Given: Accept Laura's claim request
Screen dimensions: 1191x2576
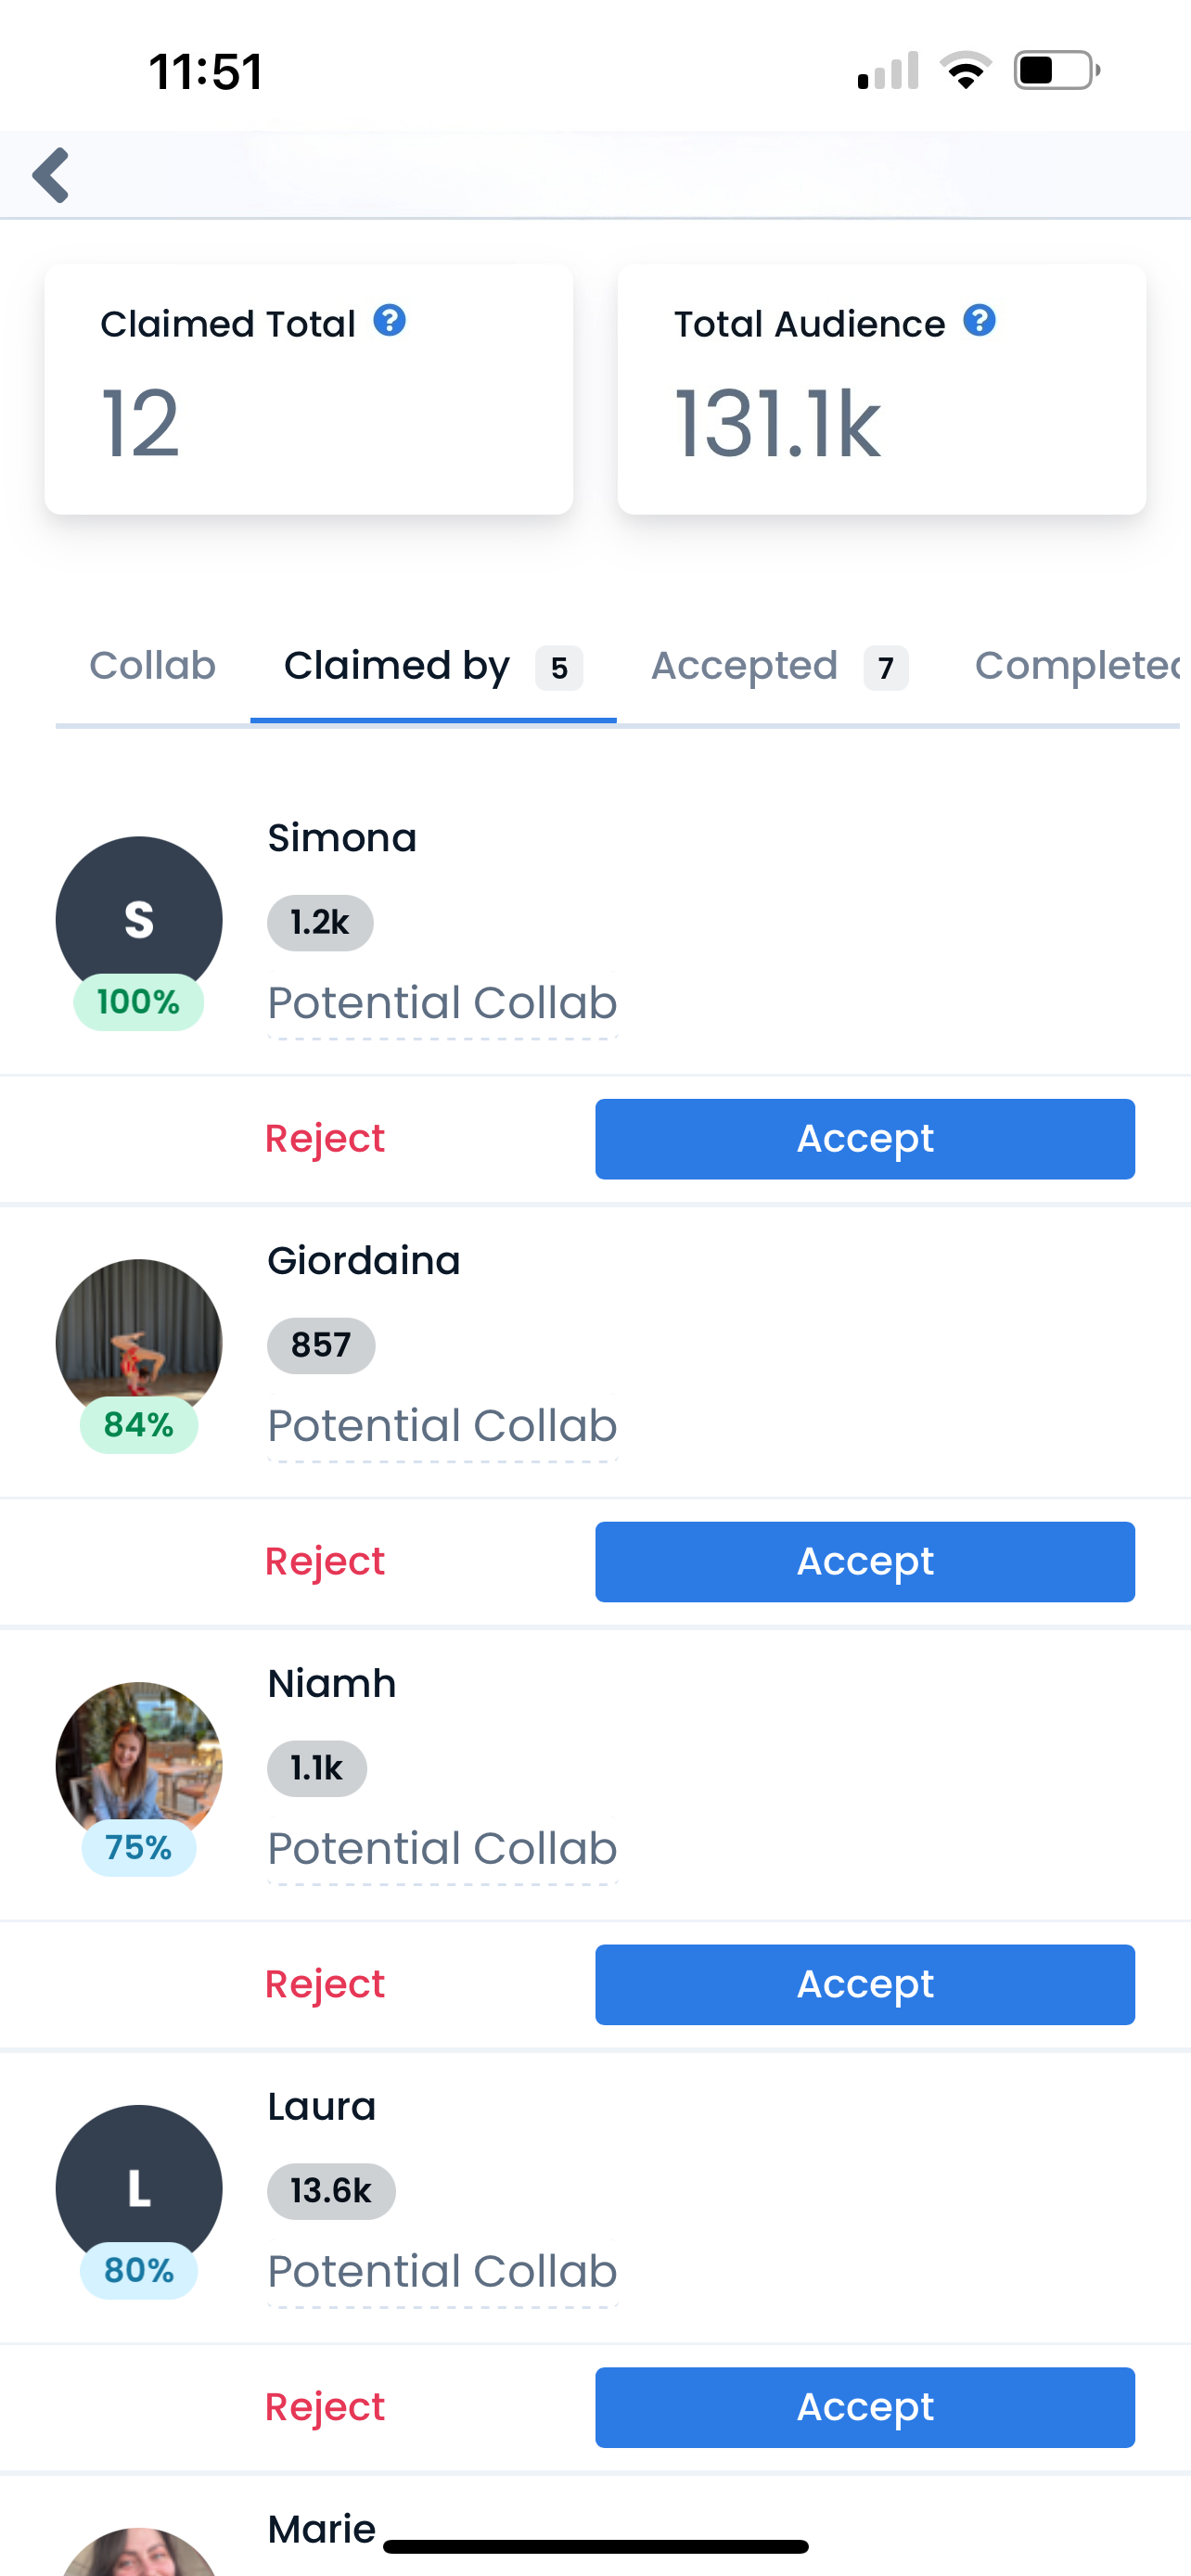Looking at the screenshot, I should 864,2407.
